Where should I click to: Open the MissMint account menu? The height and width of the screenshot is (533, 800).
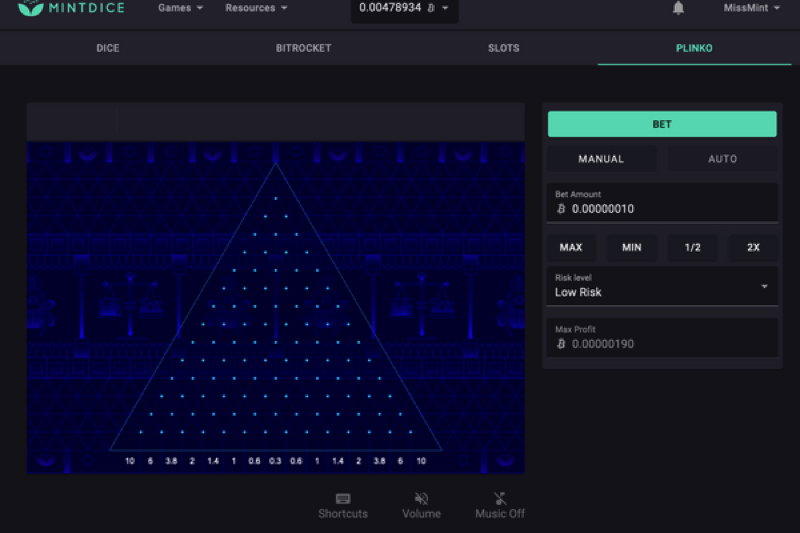click(x=752, y=8)
